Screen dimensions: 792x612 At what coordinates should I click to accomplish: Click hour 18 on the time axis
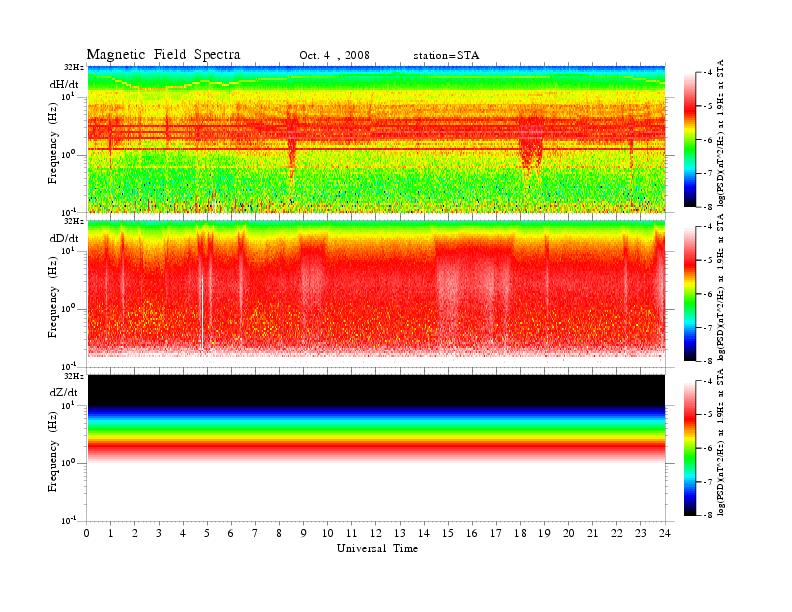coord(520,533)
